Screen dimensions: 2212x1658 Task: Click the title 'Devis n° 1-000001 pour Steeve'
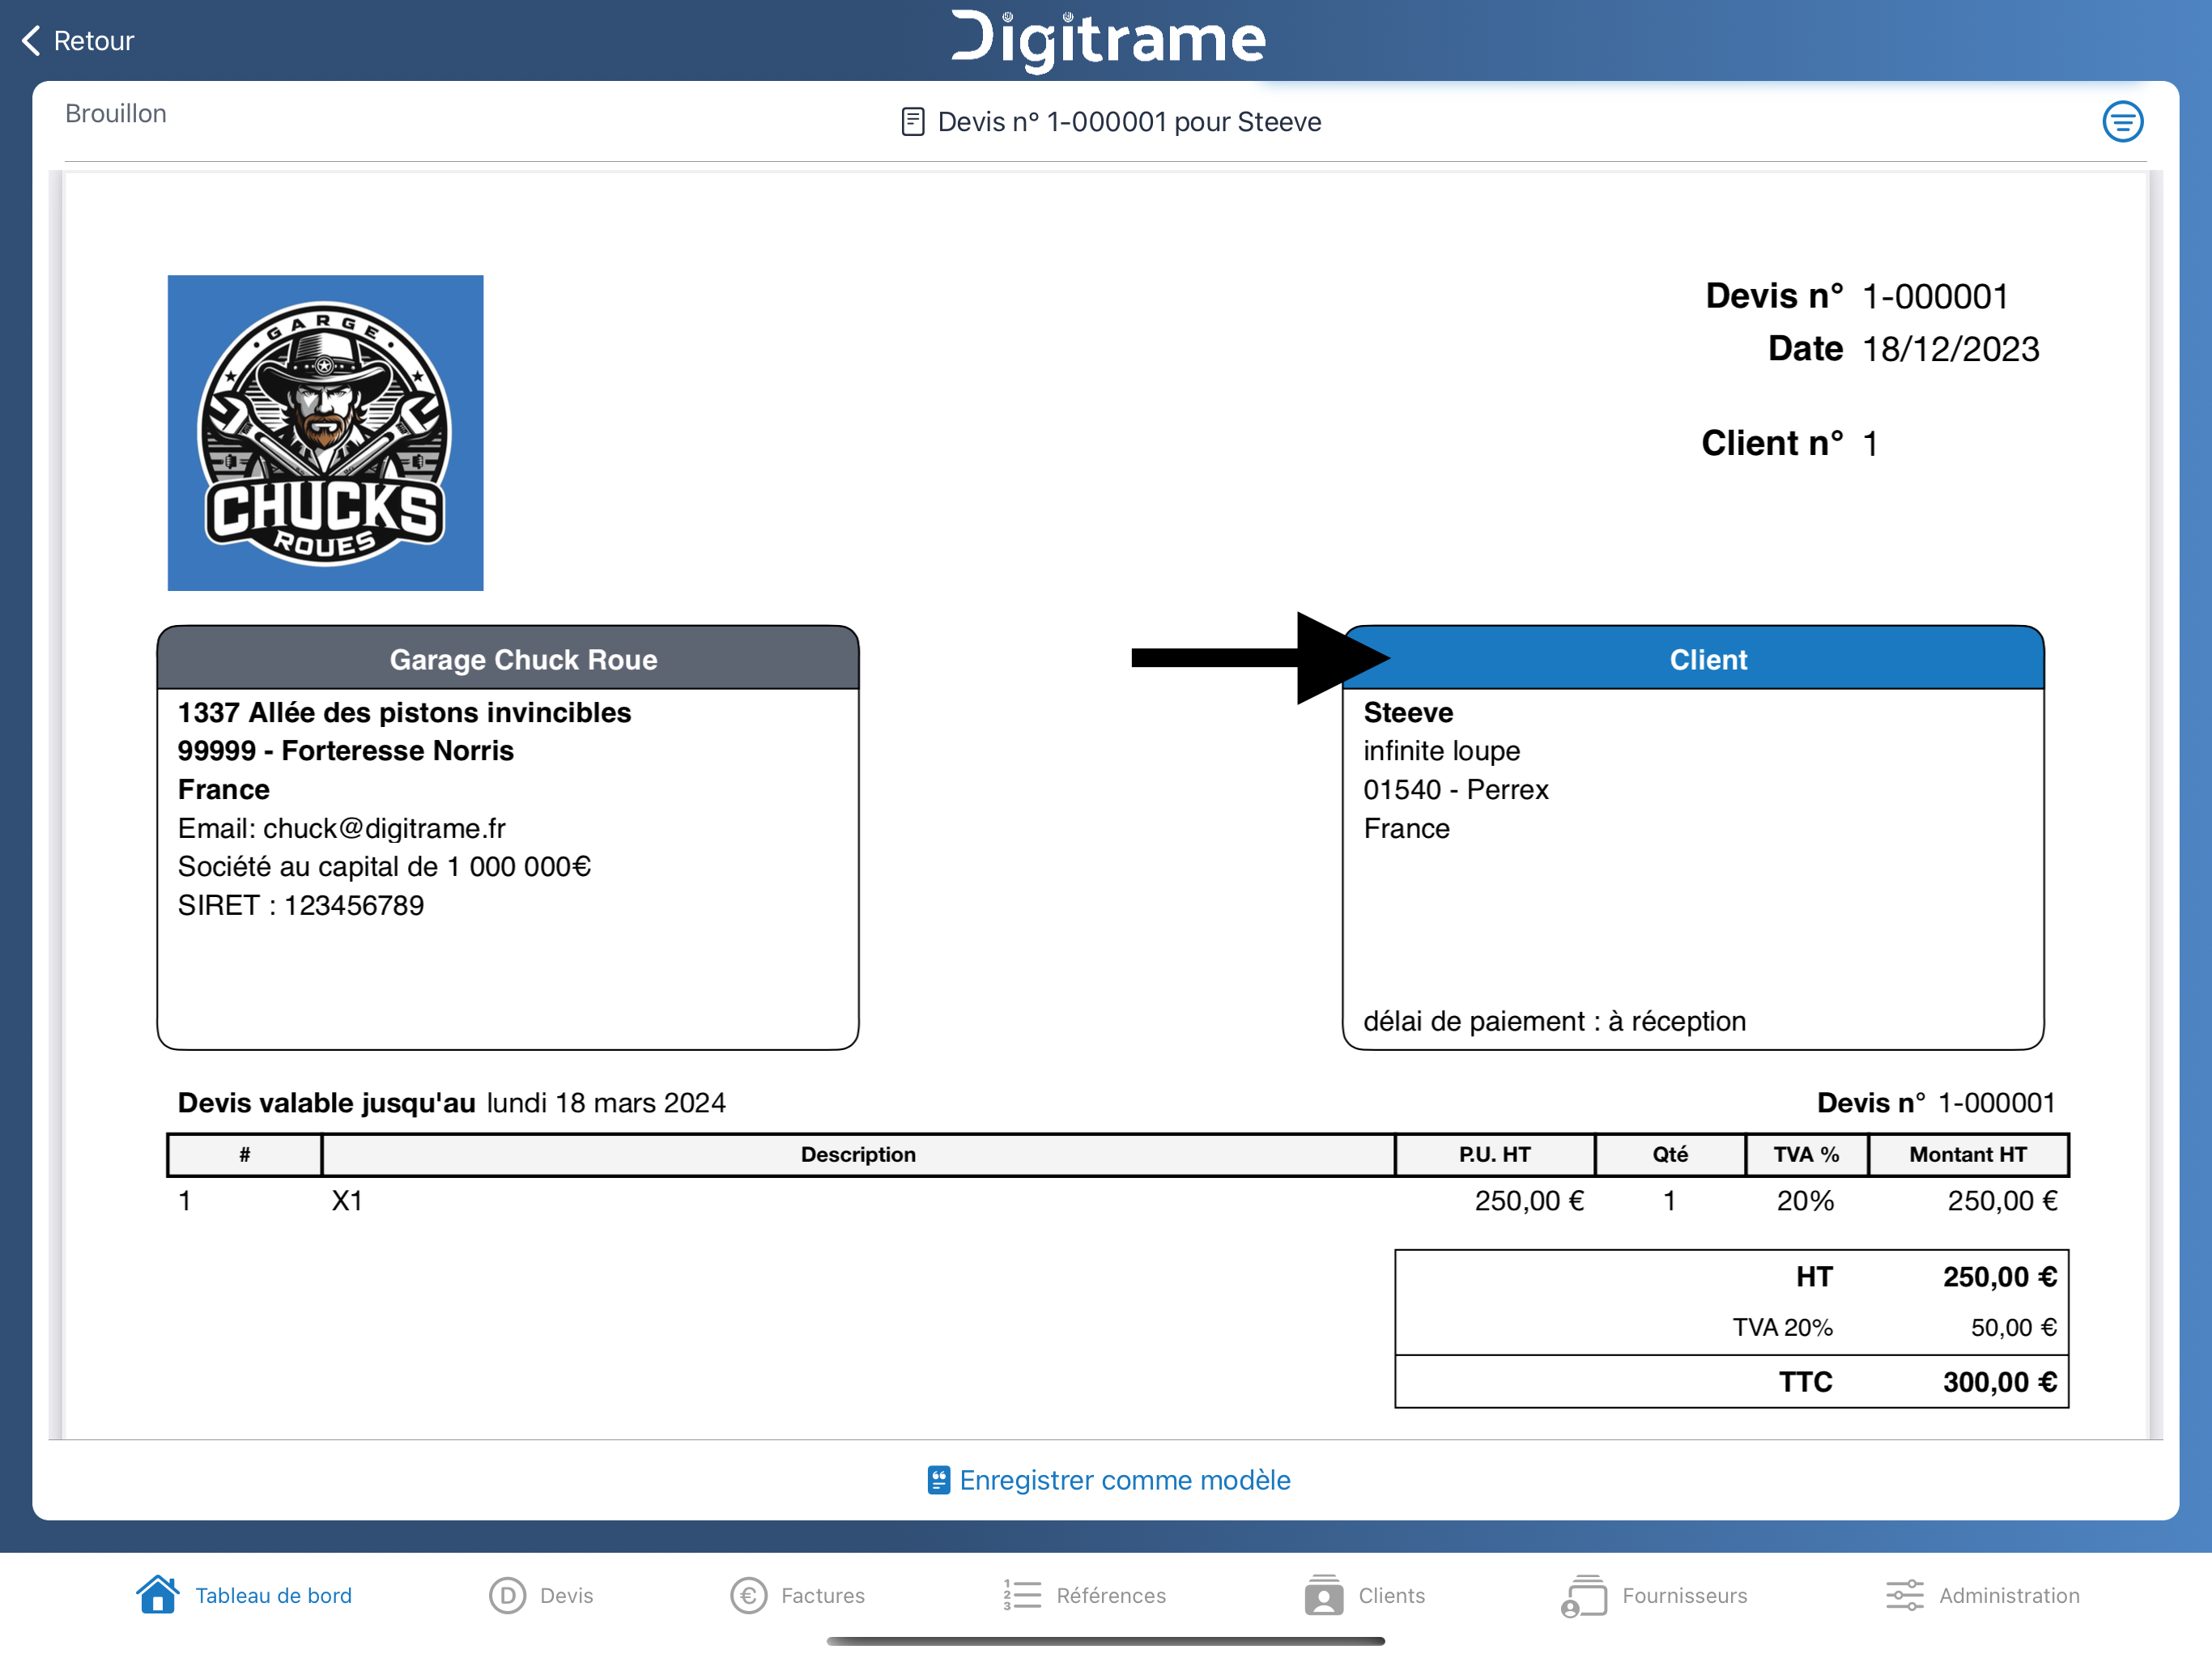(x=1130, y=122)
